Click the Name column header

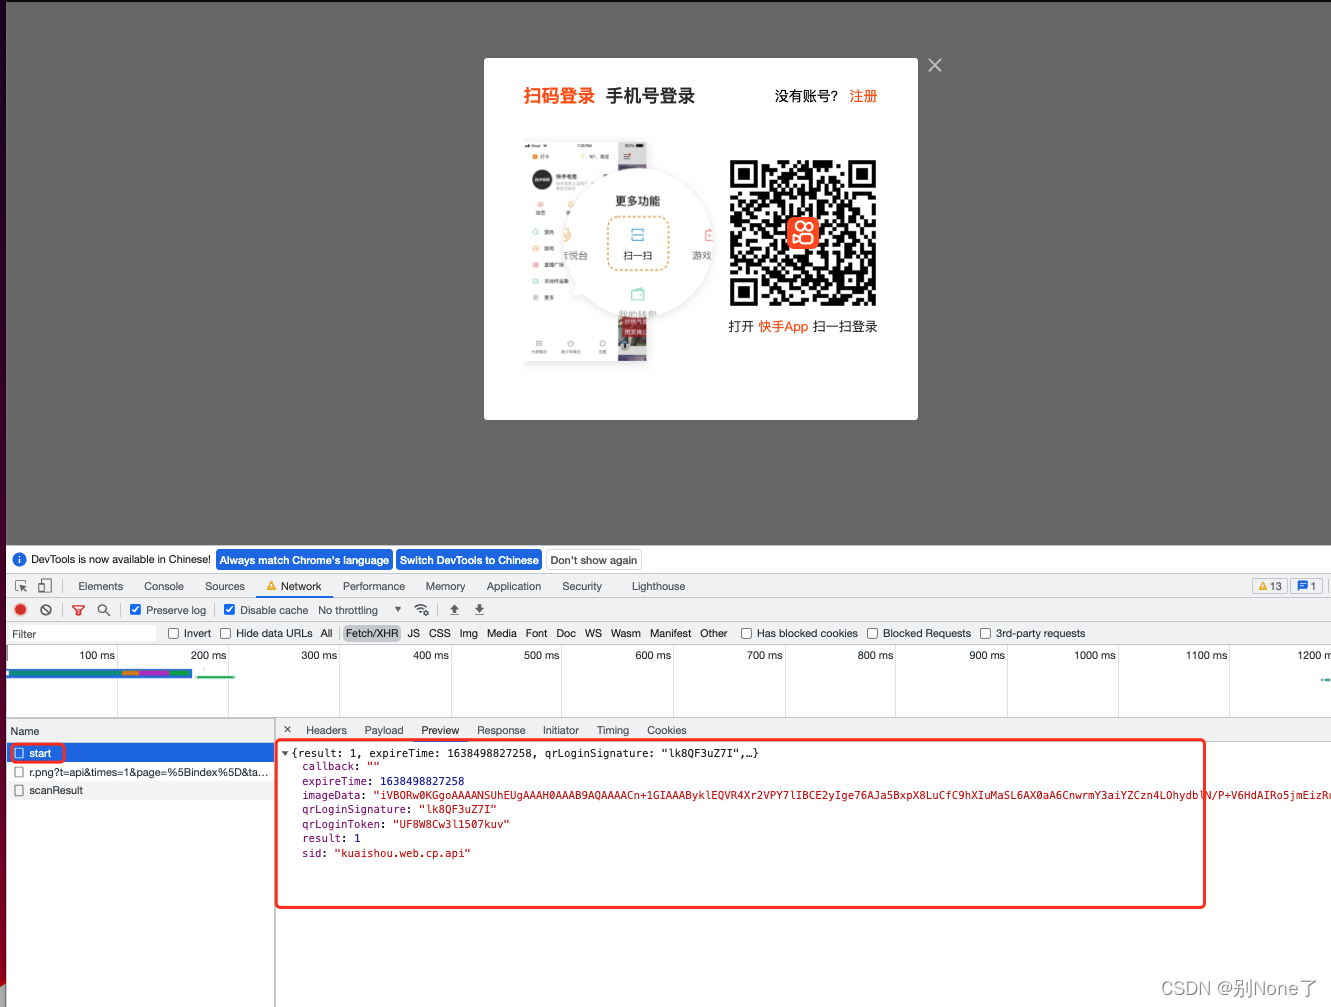[x=140, y=731]
